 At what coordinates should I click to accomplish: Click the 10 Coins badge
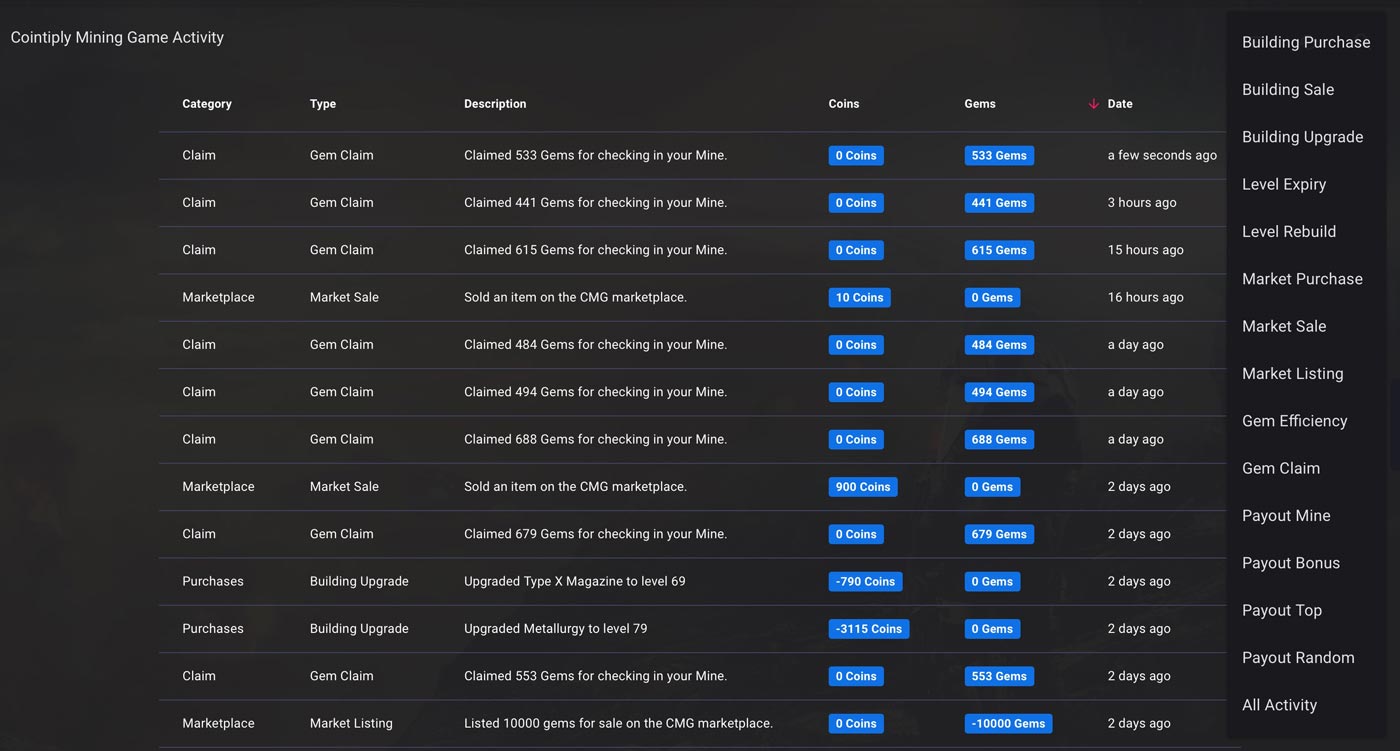click(x=860, y=297)
